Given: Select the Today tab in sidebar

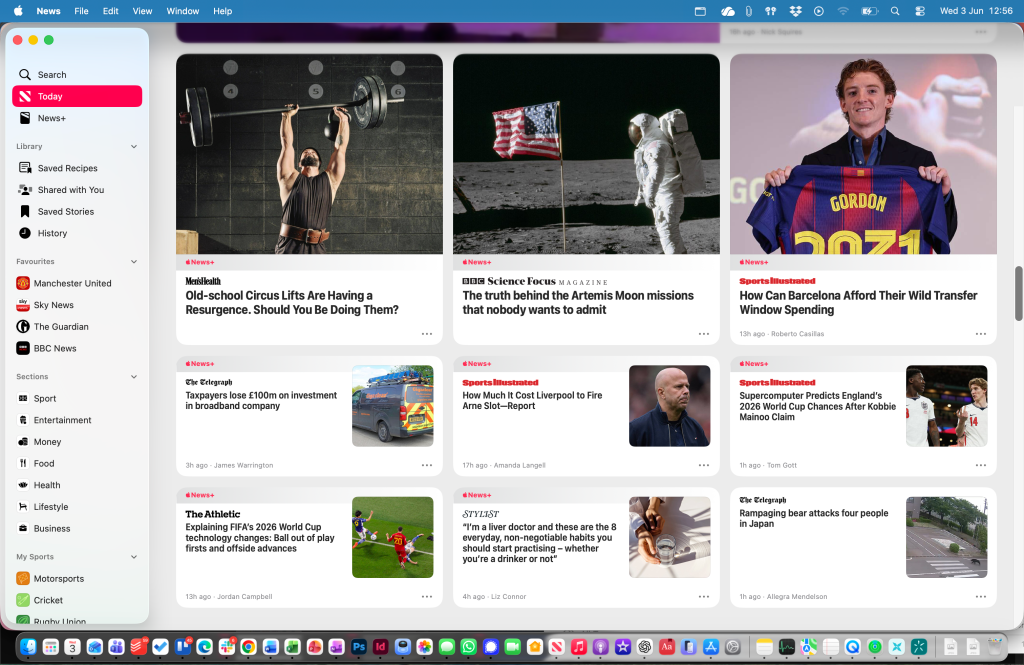Looking at the screenshot, I should pyautogui.click(x=77, y=96).
